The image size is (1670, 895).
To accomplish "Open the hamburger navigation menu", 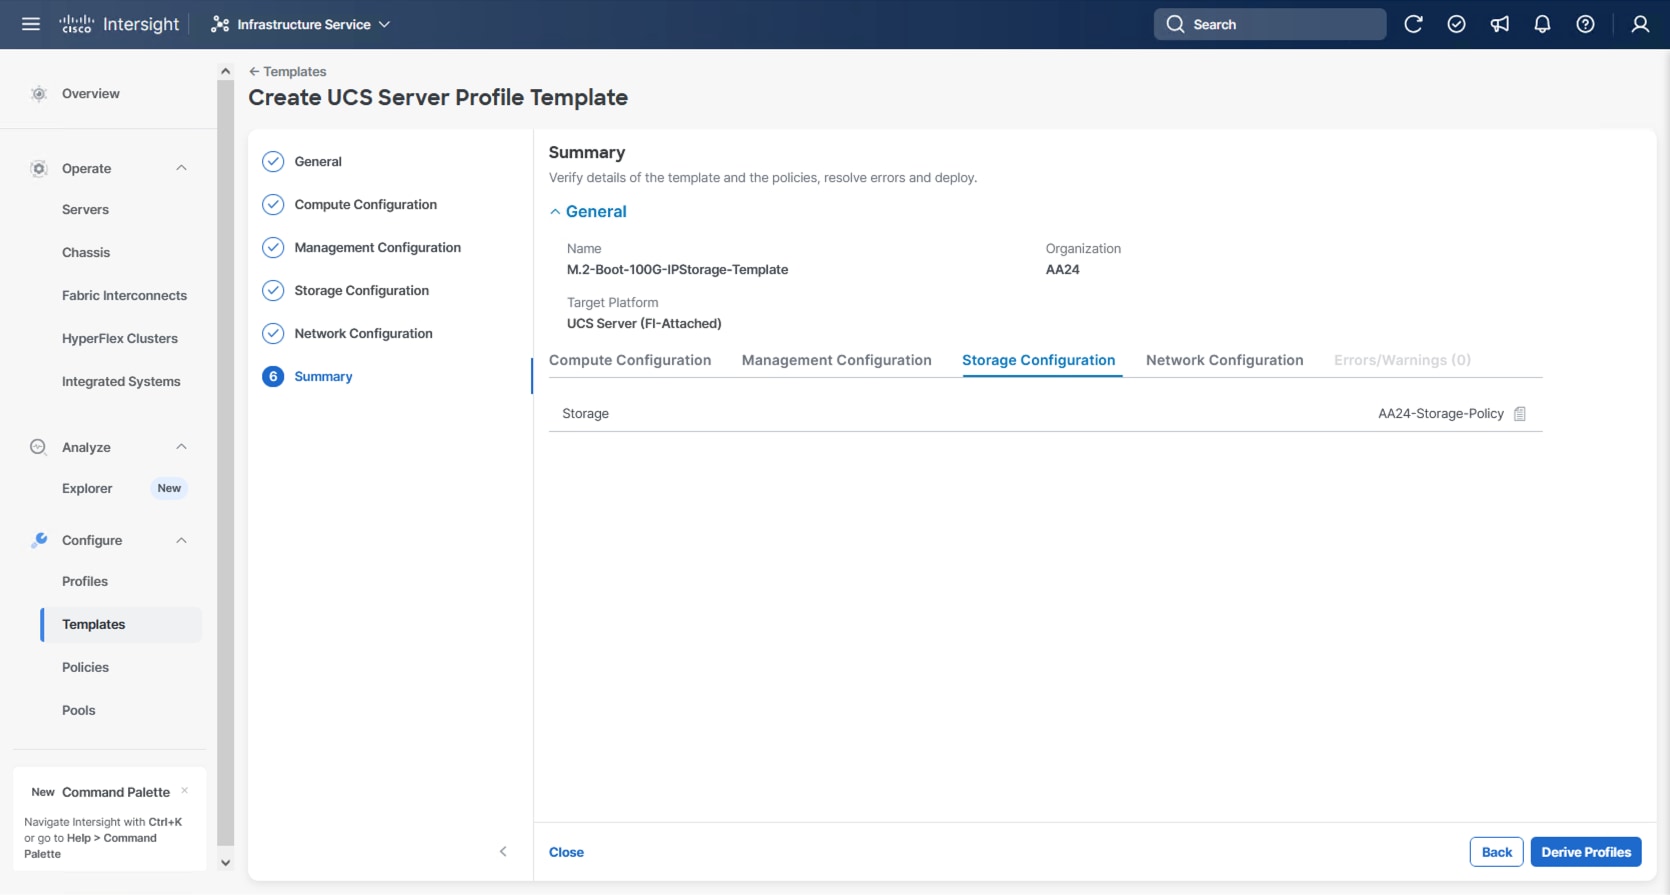I will point(31,24).
